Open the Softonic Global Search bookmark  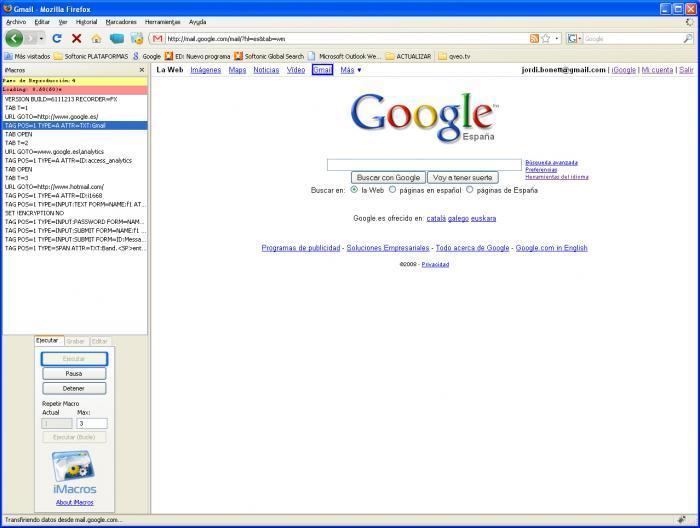coord(269,56)
